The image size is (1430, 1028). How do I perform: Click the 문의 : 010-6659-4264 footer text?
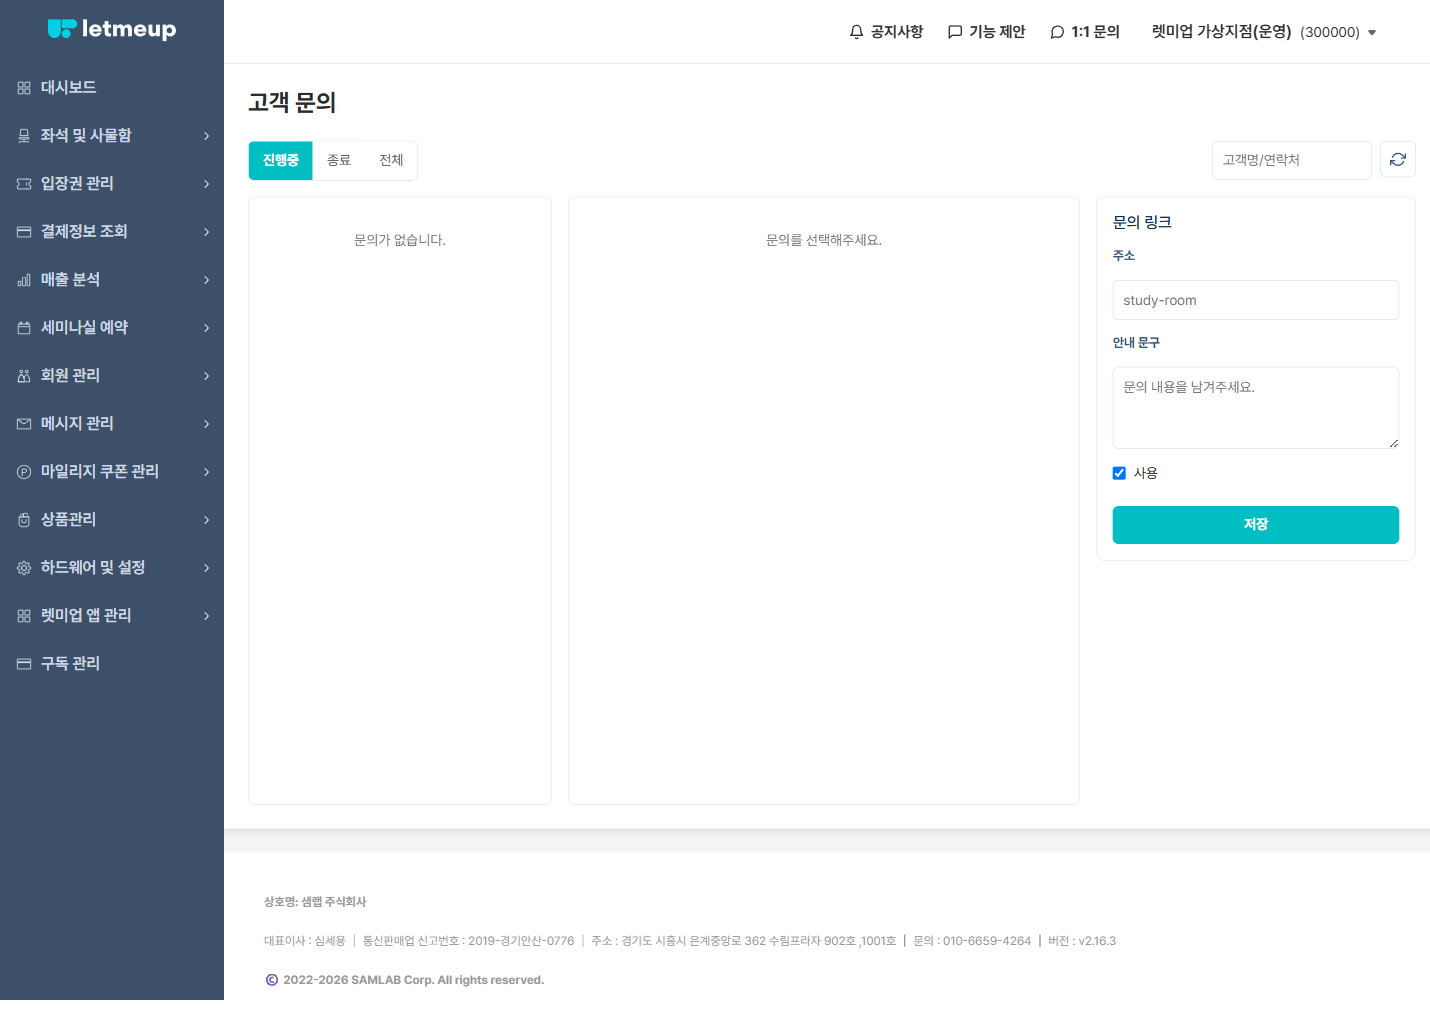pos(972,941)
